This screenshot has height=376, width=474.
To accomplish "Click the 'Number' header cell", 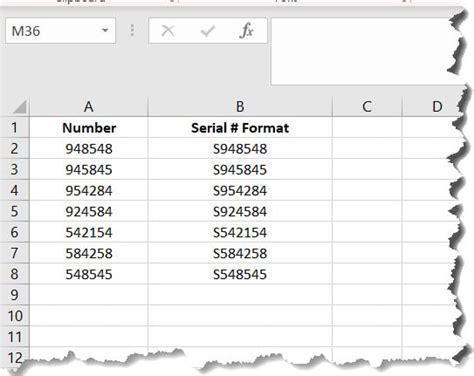I will (x=89, y=127).
